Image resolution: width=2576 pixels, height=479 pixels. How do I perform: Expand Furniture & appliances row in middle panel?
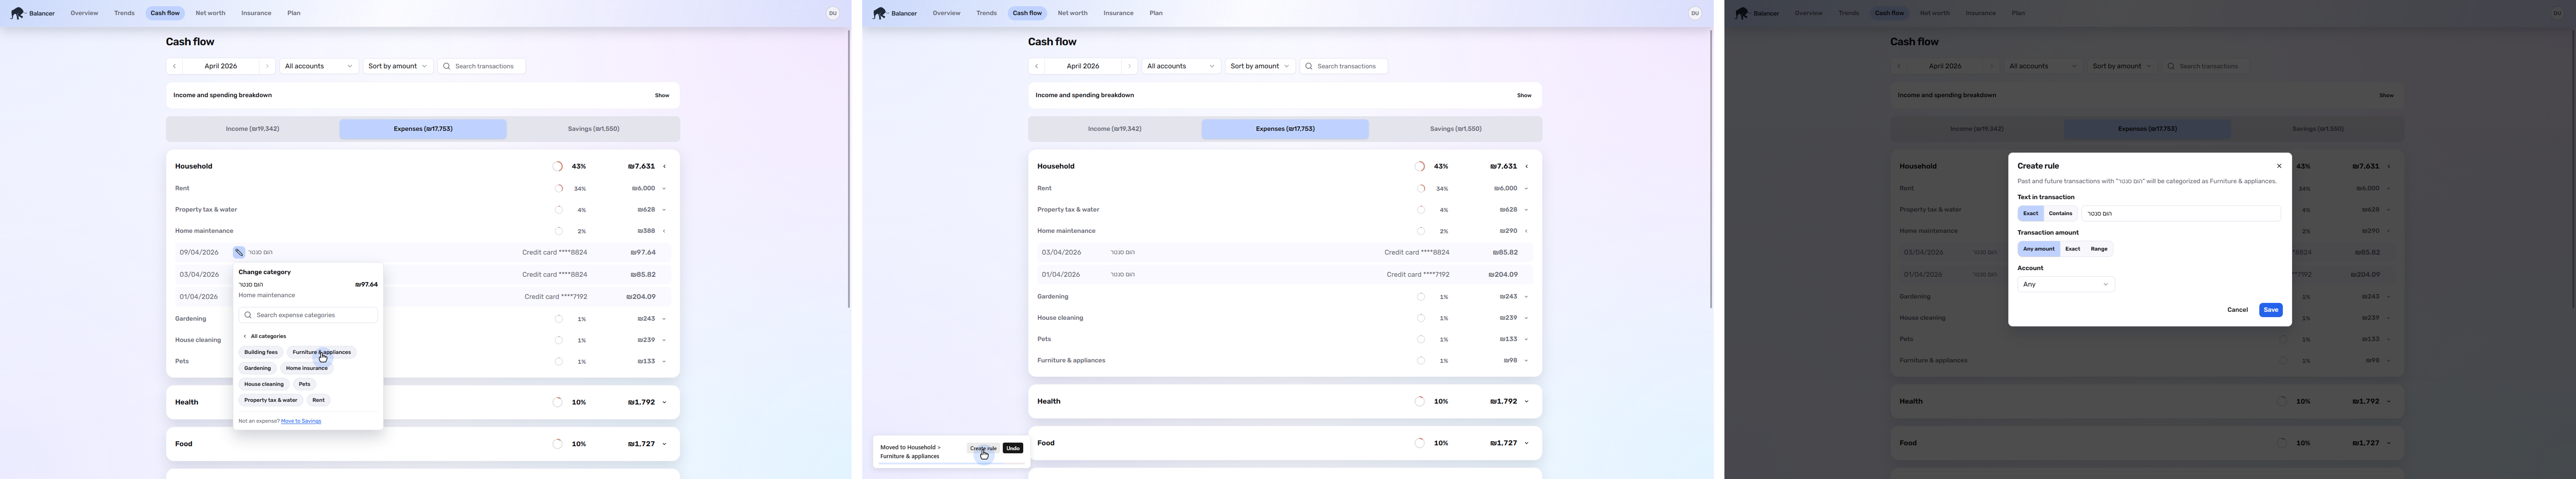click(1526, 360)
